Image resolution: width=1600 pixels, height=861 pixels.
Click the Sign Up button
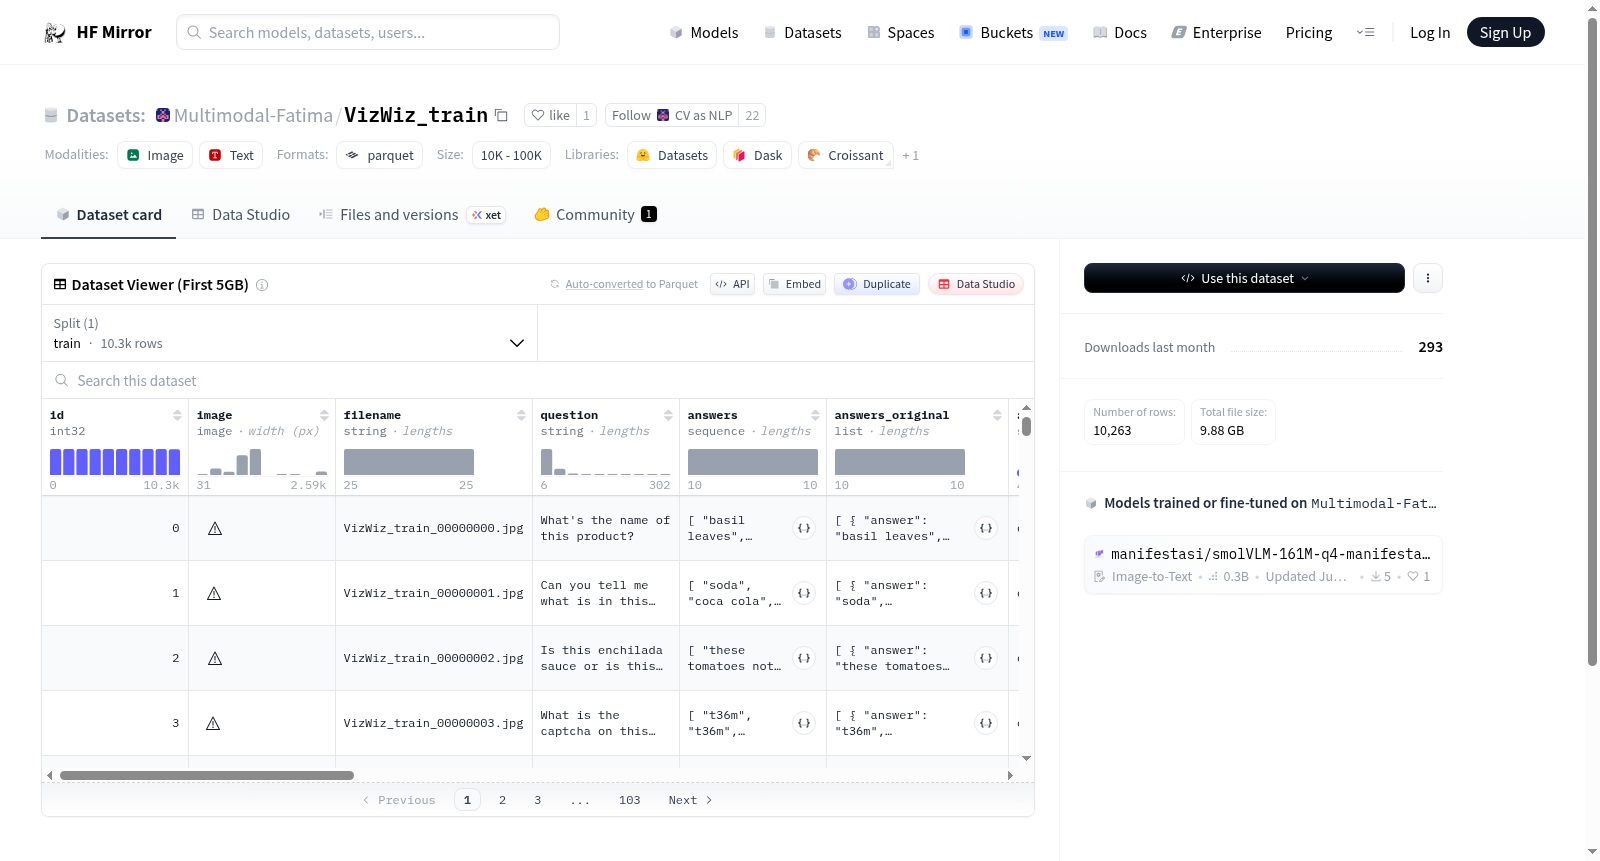pyautogui.click(x=1506, y=33)
